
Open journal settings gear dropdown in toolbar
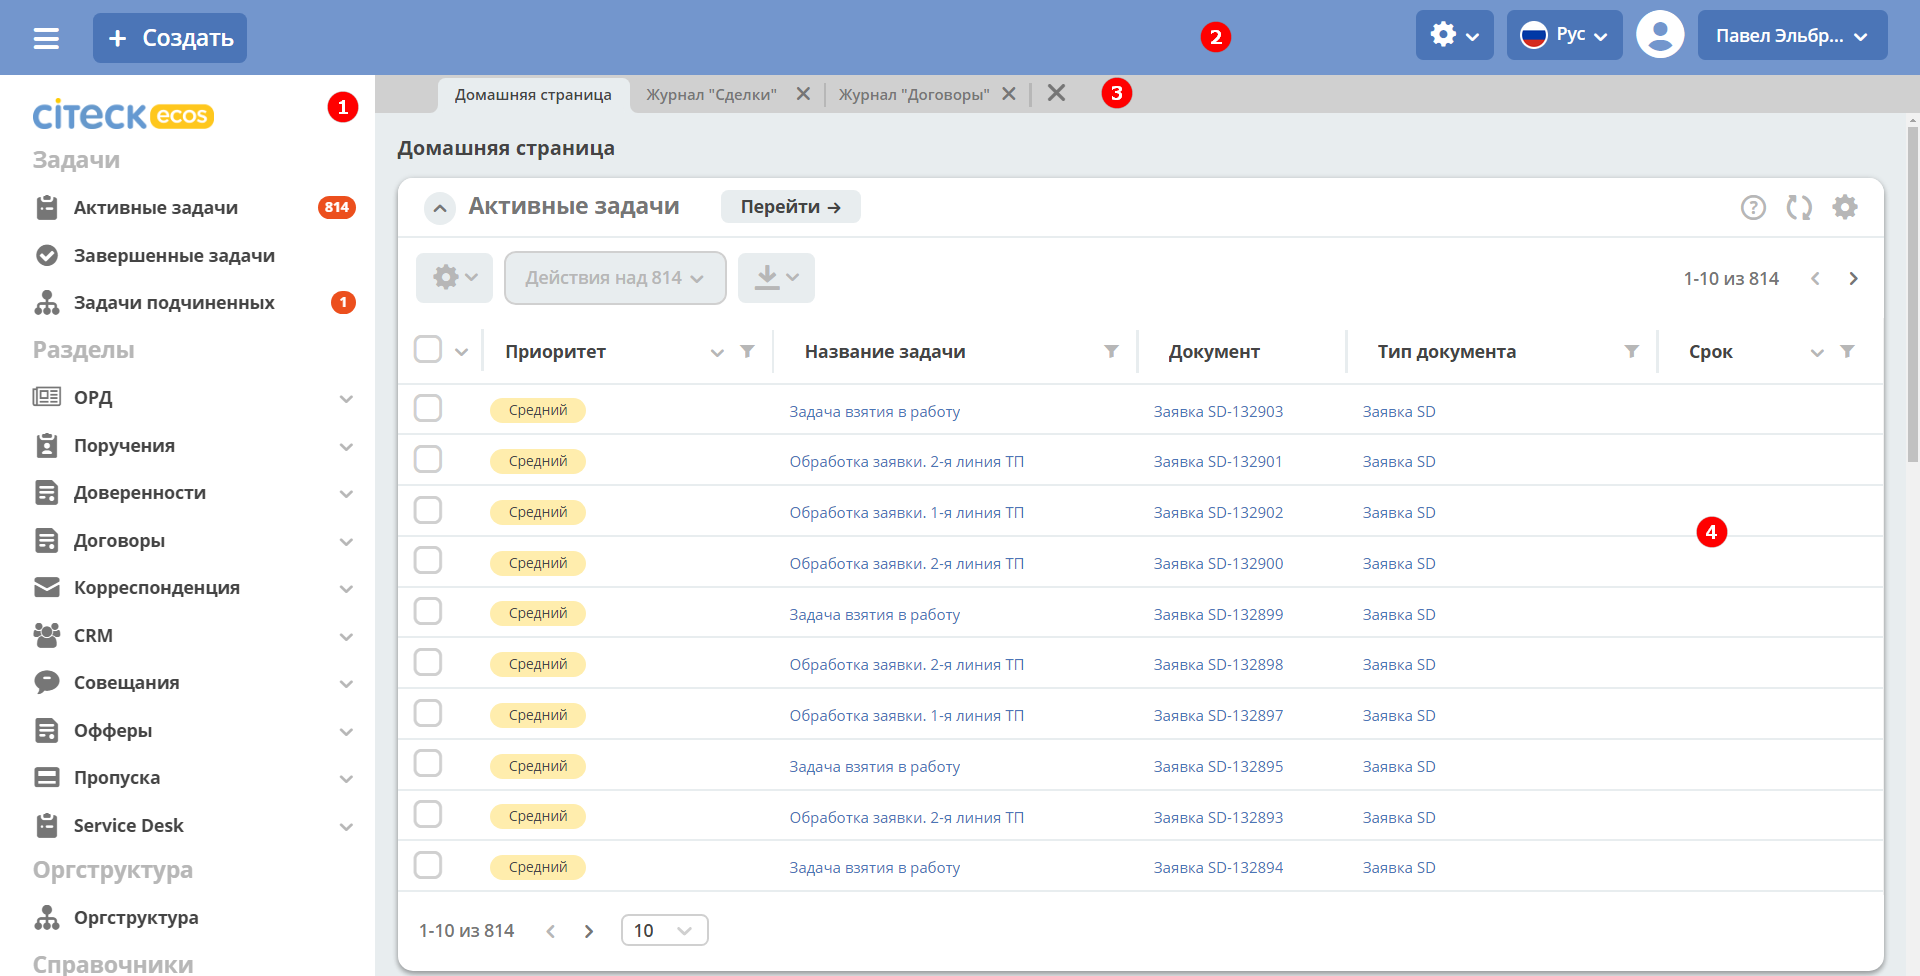pos(454,278)
